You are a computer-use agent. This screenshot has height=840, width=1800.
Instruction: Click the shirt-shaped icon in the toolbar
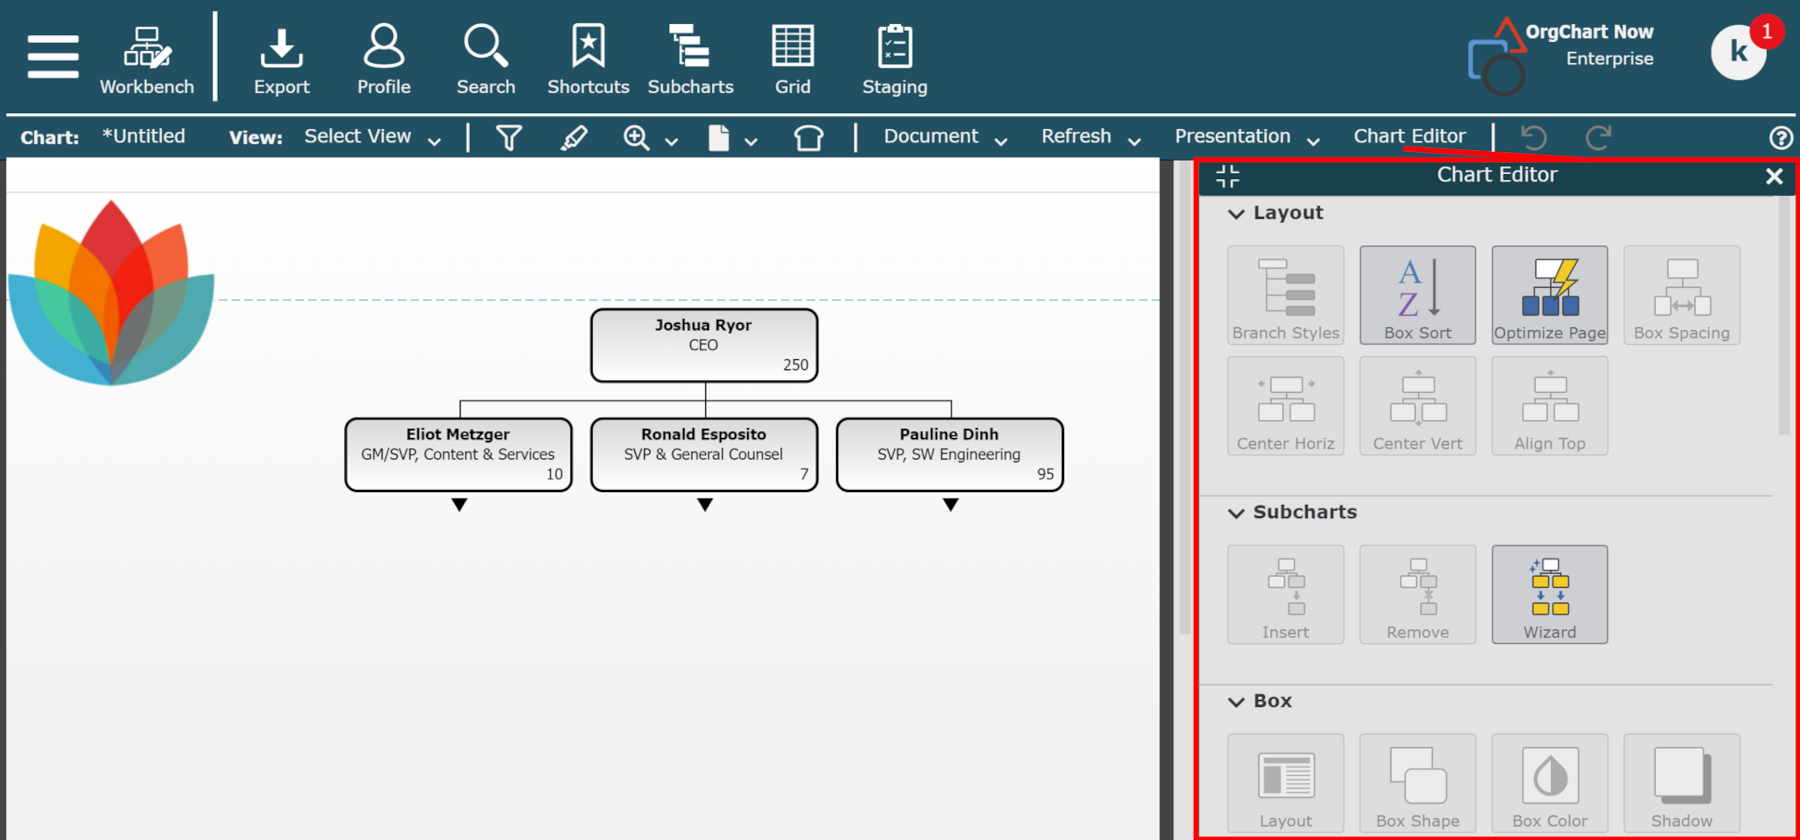pos(808,137)
